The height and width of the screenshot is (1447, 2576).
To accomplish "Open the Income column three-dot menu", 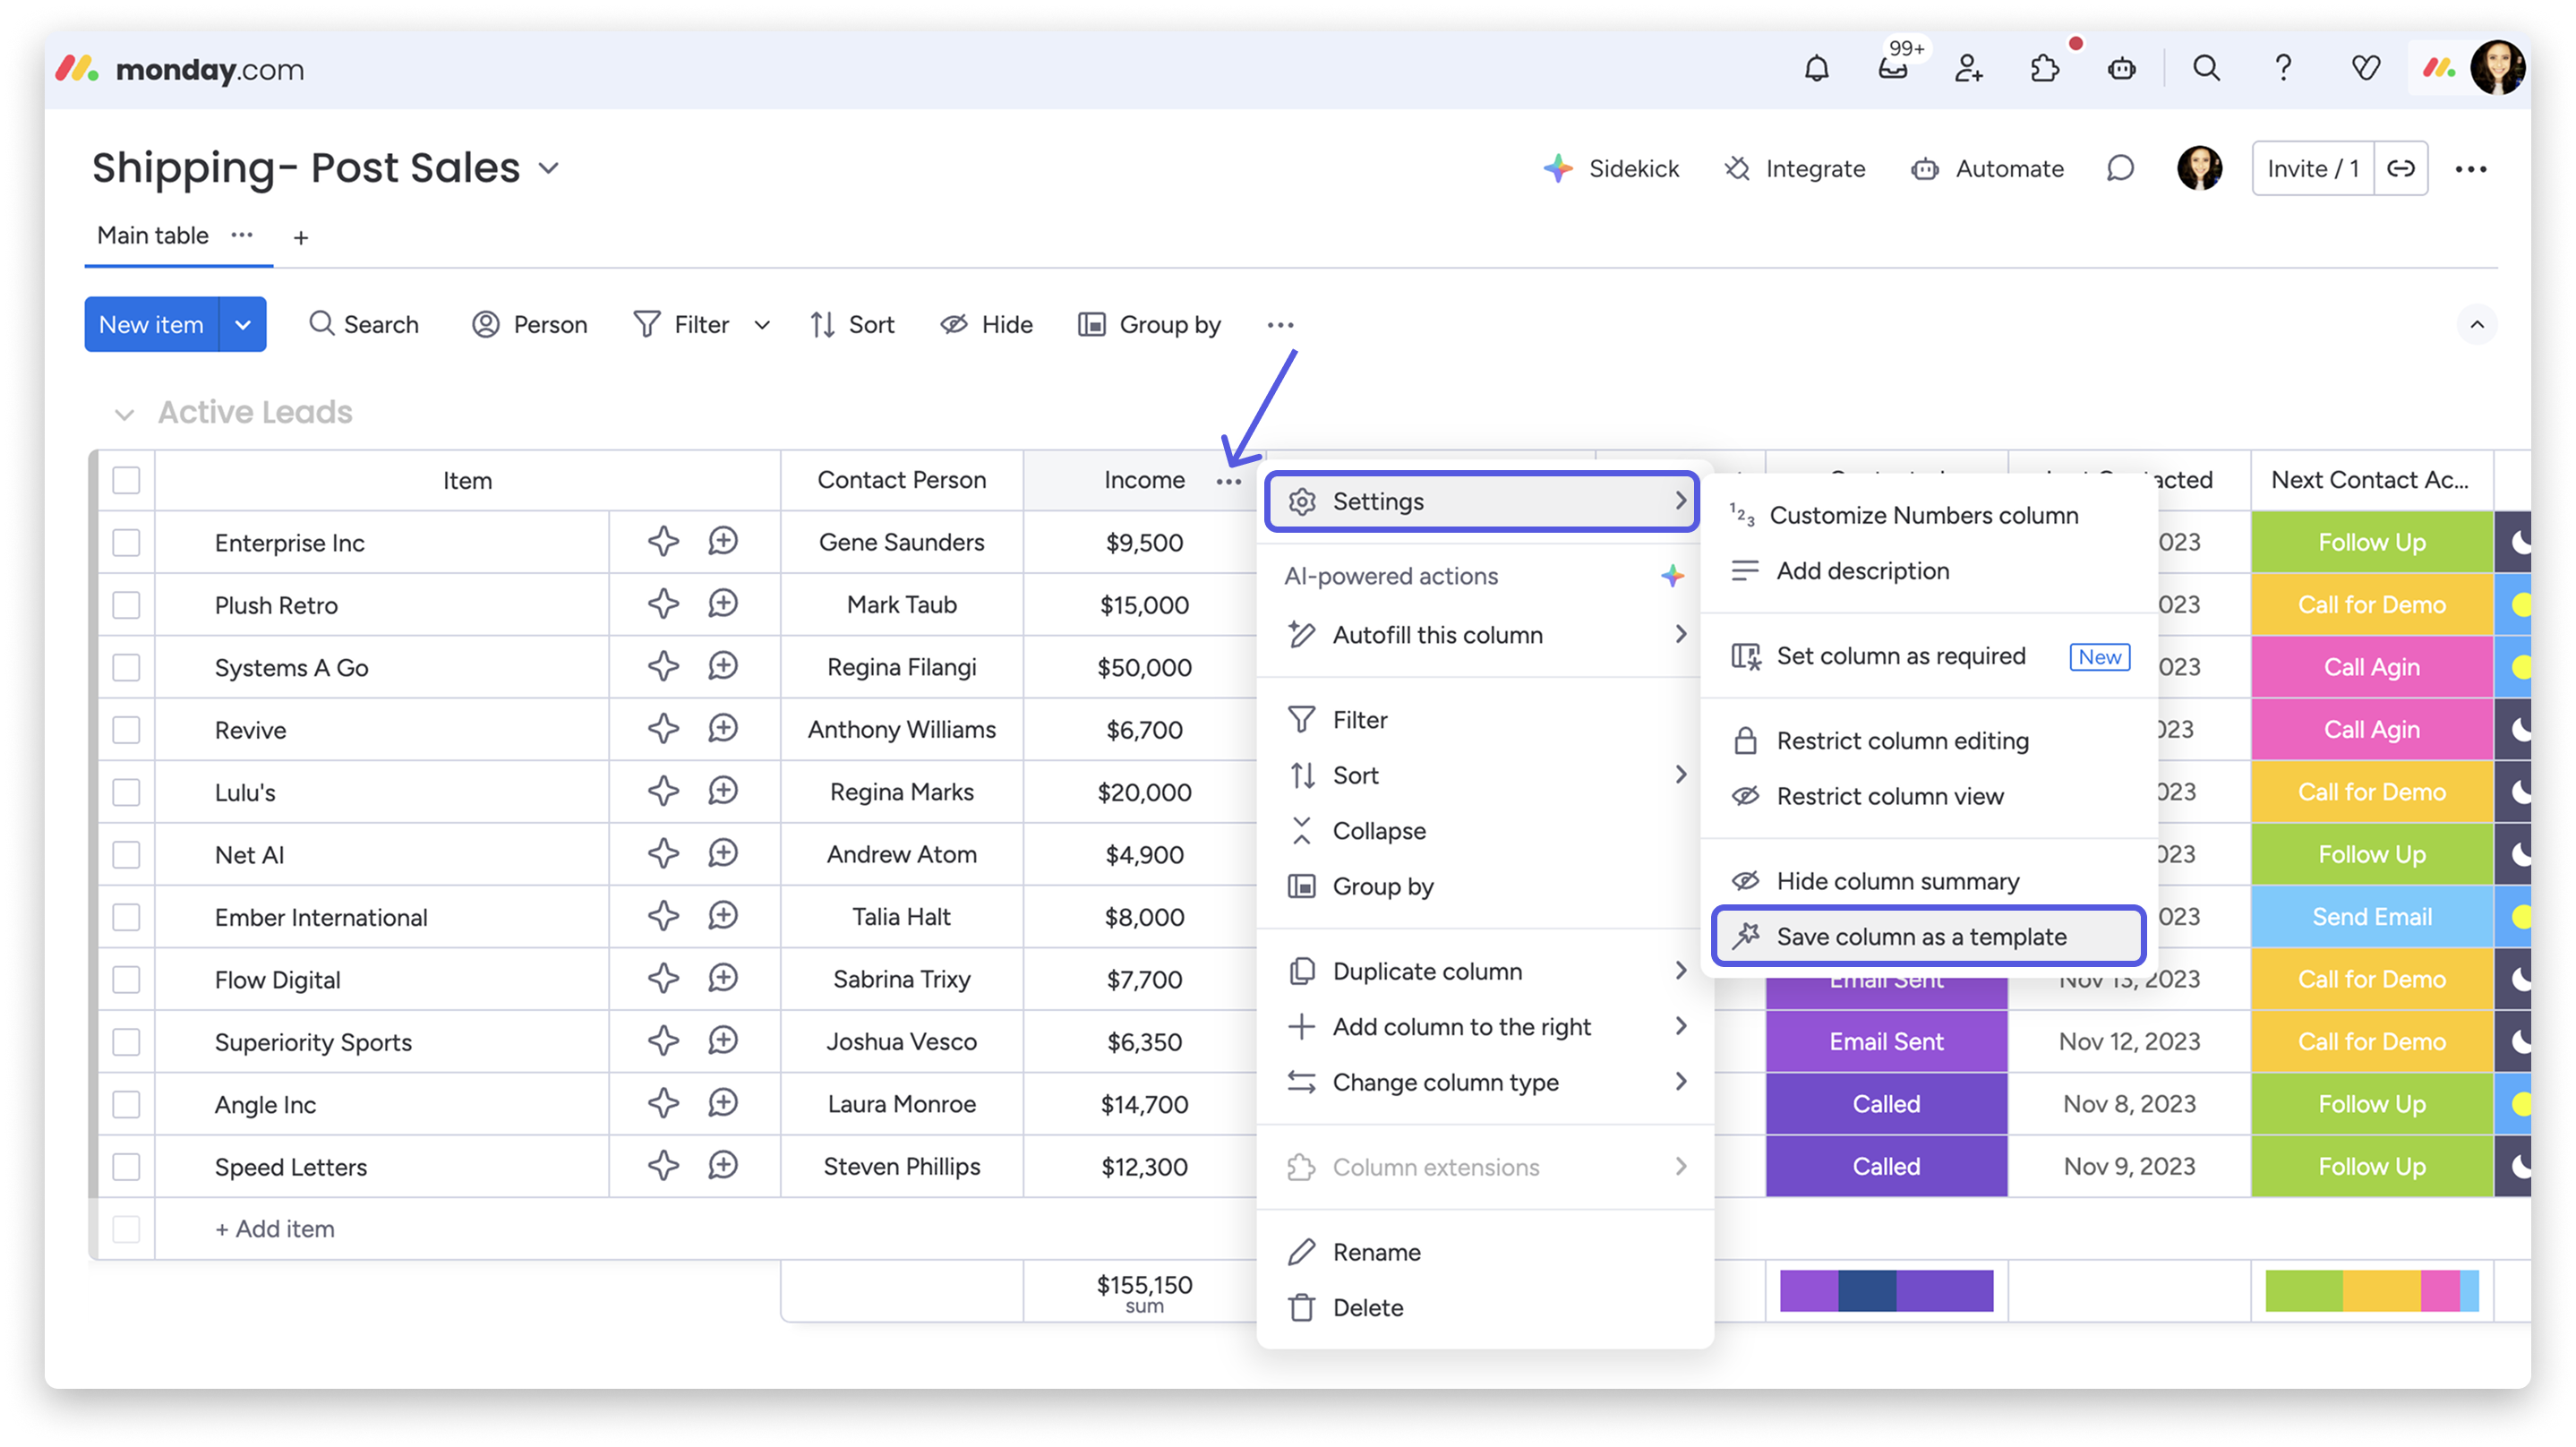I will [x=1228, y=482].
